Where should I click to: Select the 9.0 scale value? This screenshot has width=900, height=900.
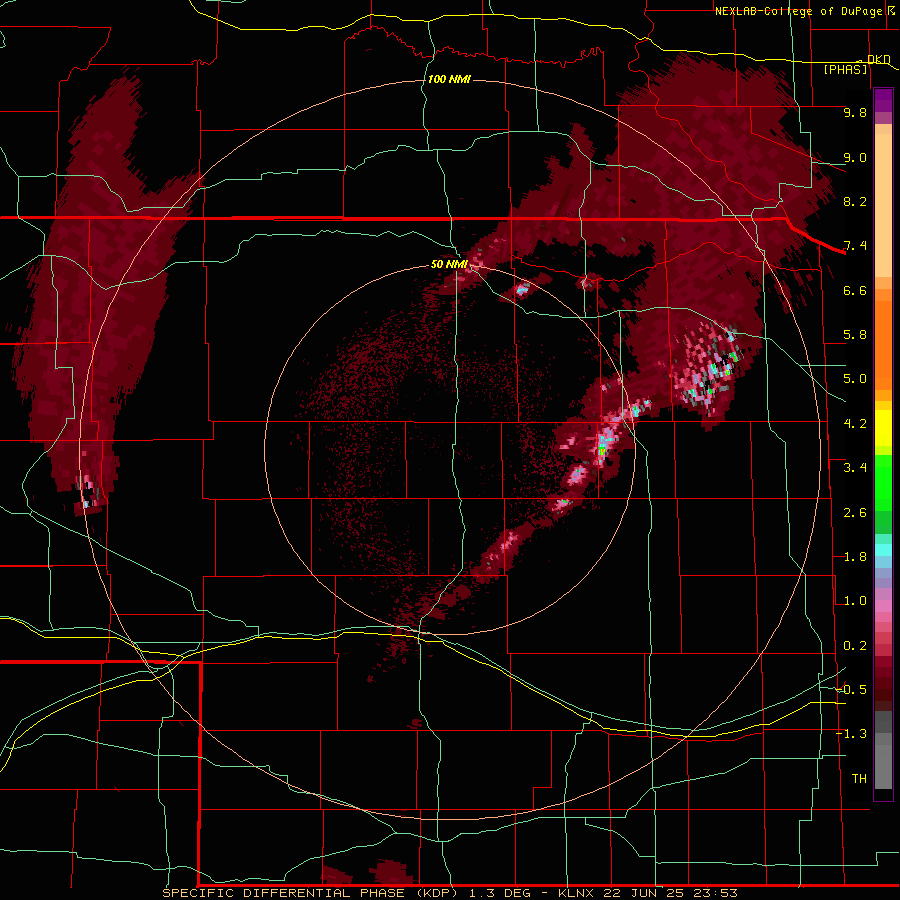point(855,157)
